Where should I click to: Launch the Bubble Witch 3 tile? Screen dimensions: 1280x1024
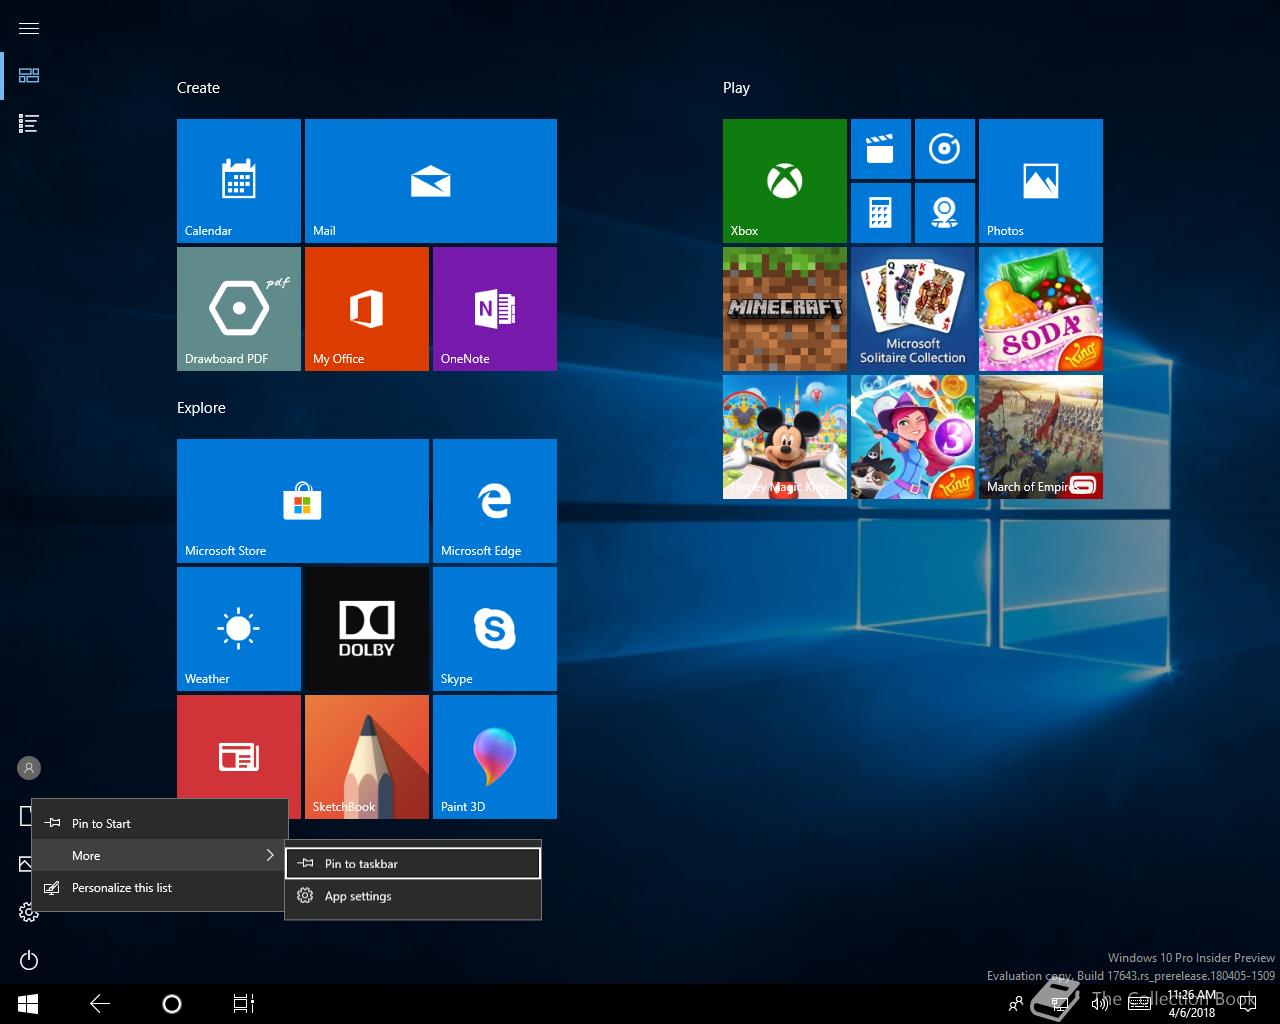tap(913, 437)
